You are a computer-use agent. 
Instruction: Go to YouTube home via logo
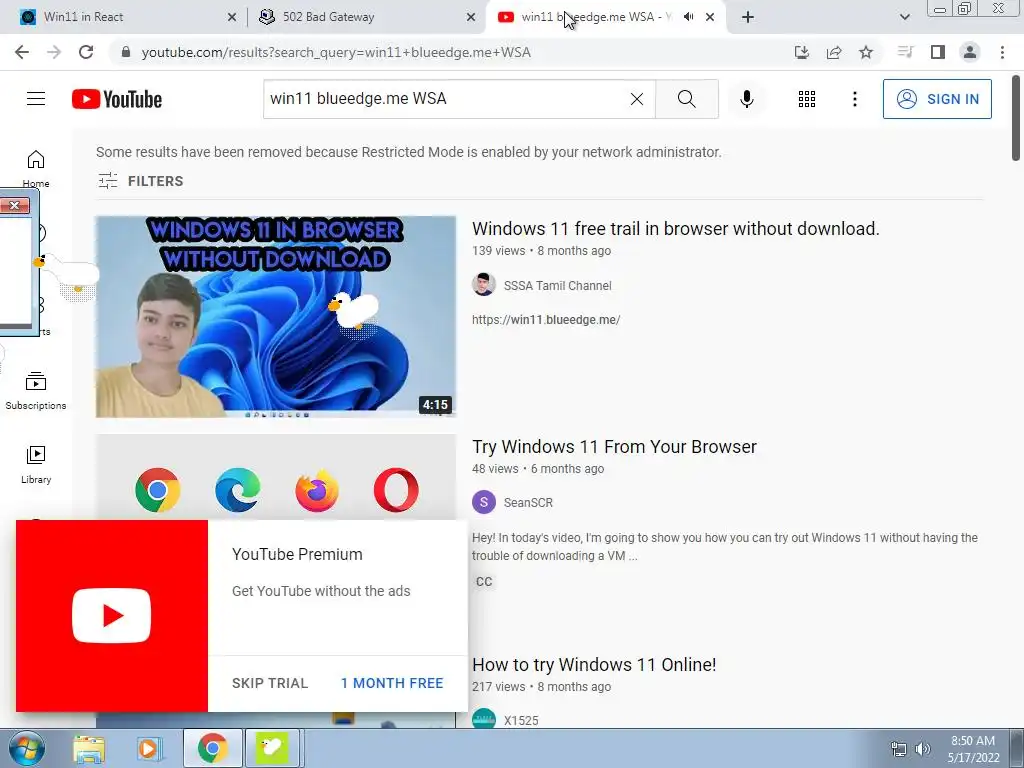(x=117, y=99)
